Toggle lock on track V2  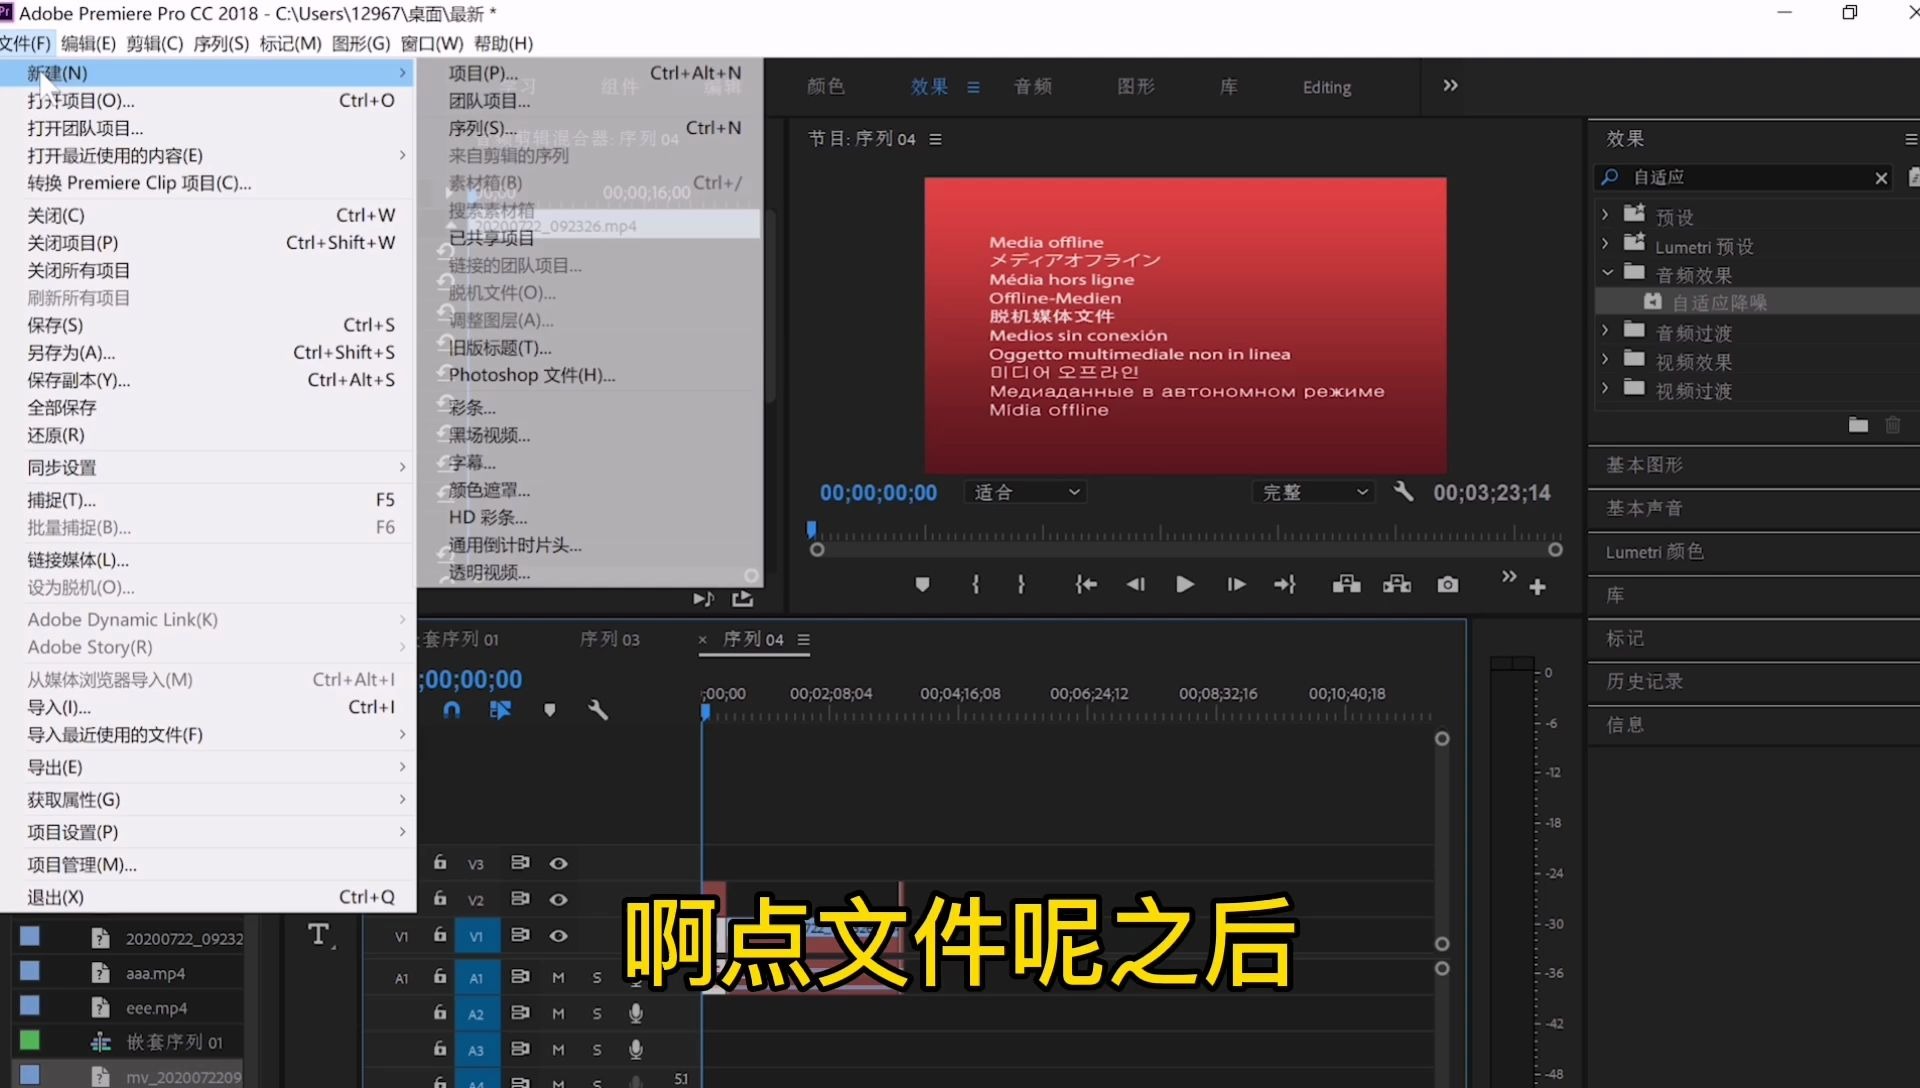pos(440,898)
